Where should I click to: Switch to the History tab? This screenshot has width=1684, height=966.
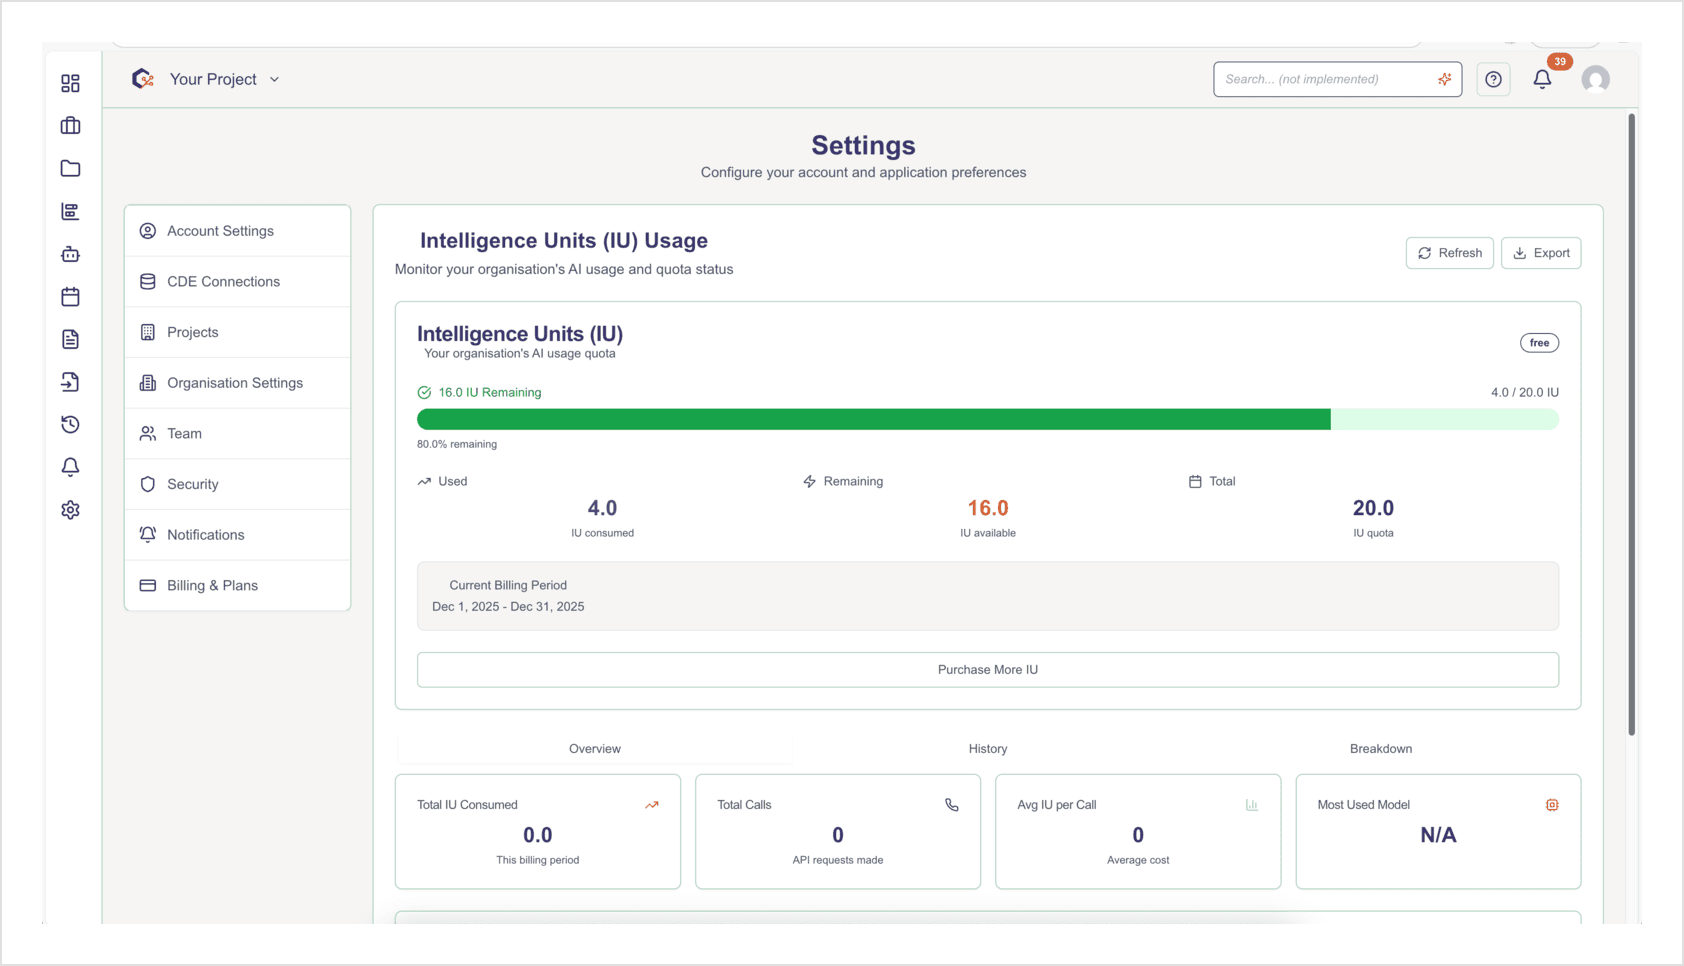[x=987, y=748]
